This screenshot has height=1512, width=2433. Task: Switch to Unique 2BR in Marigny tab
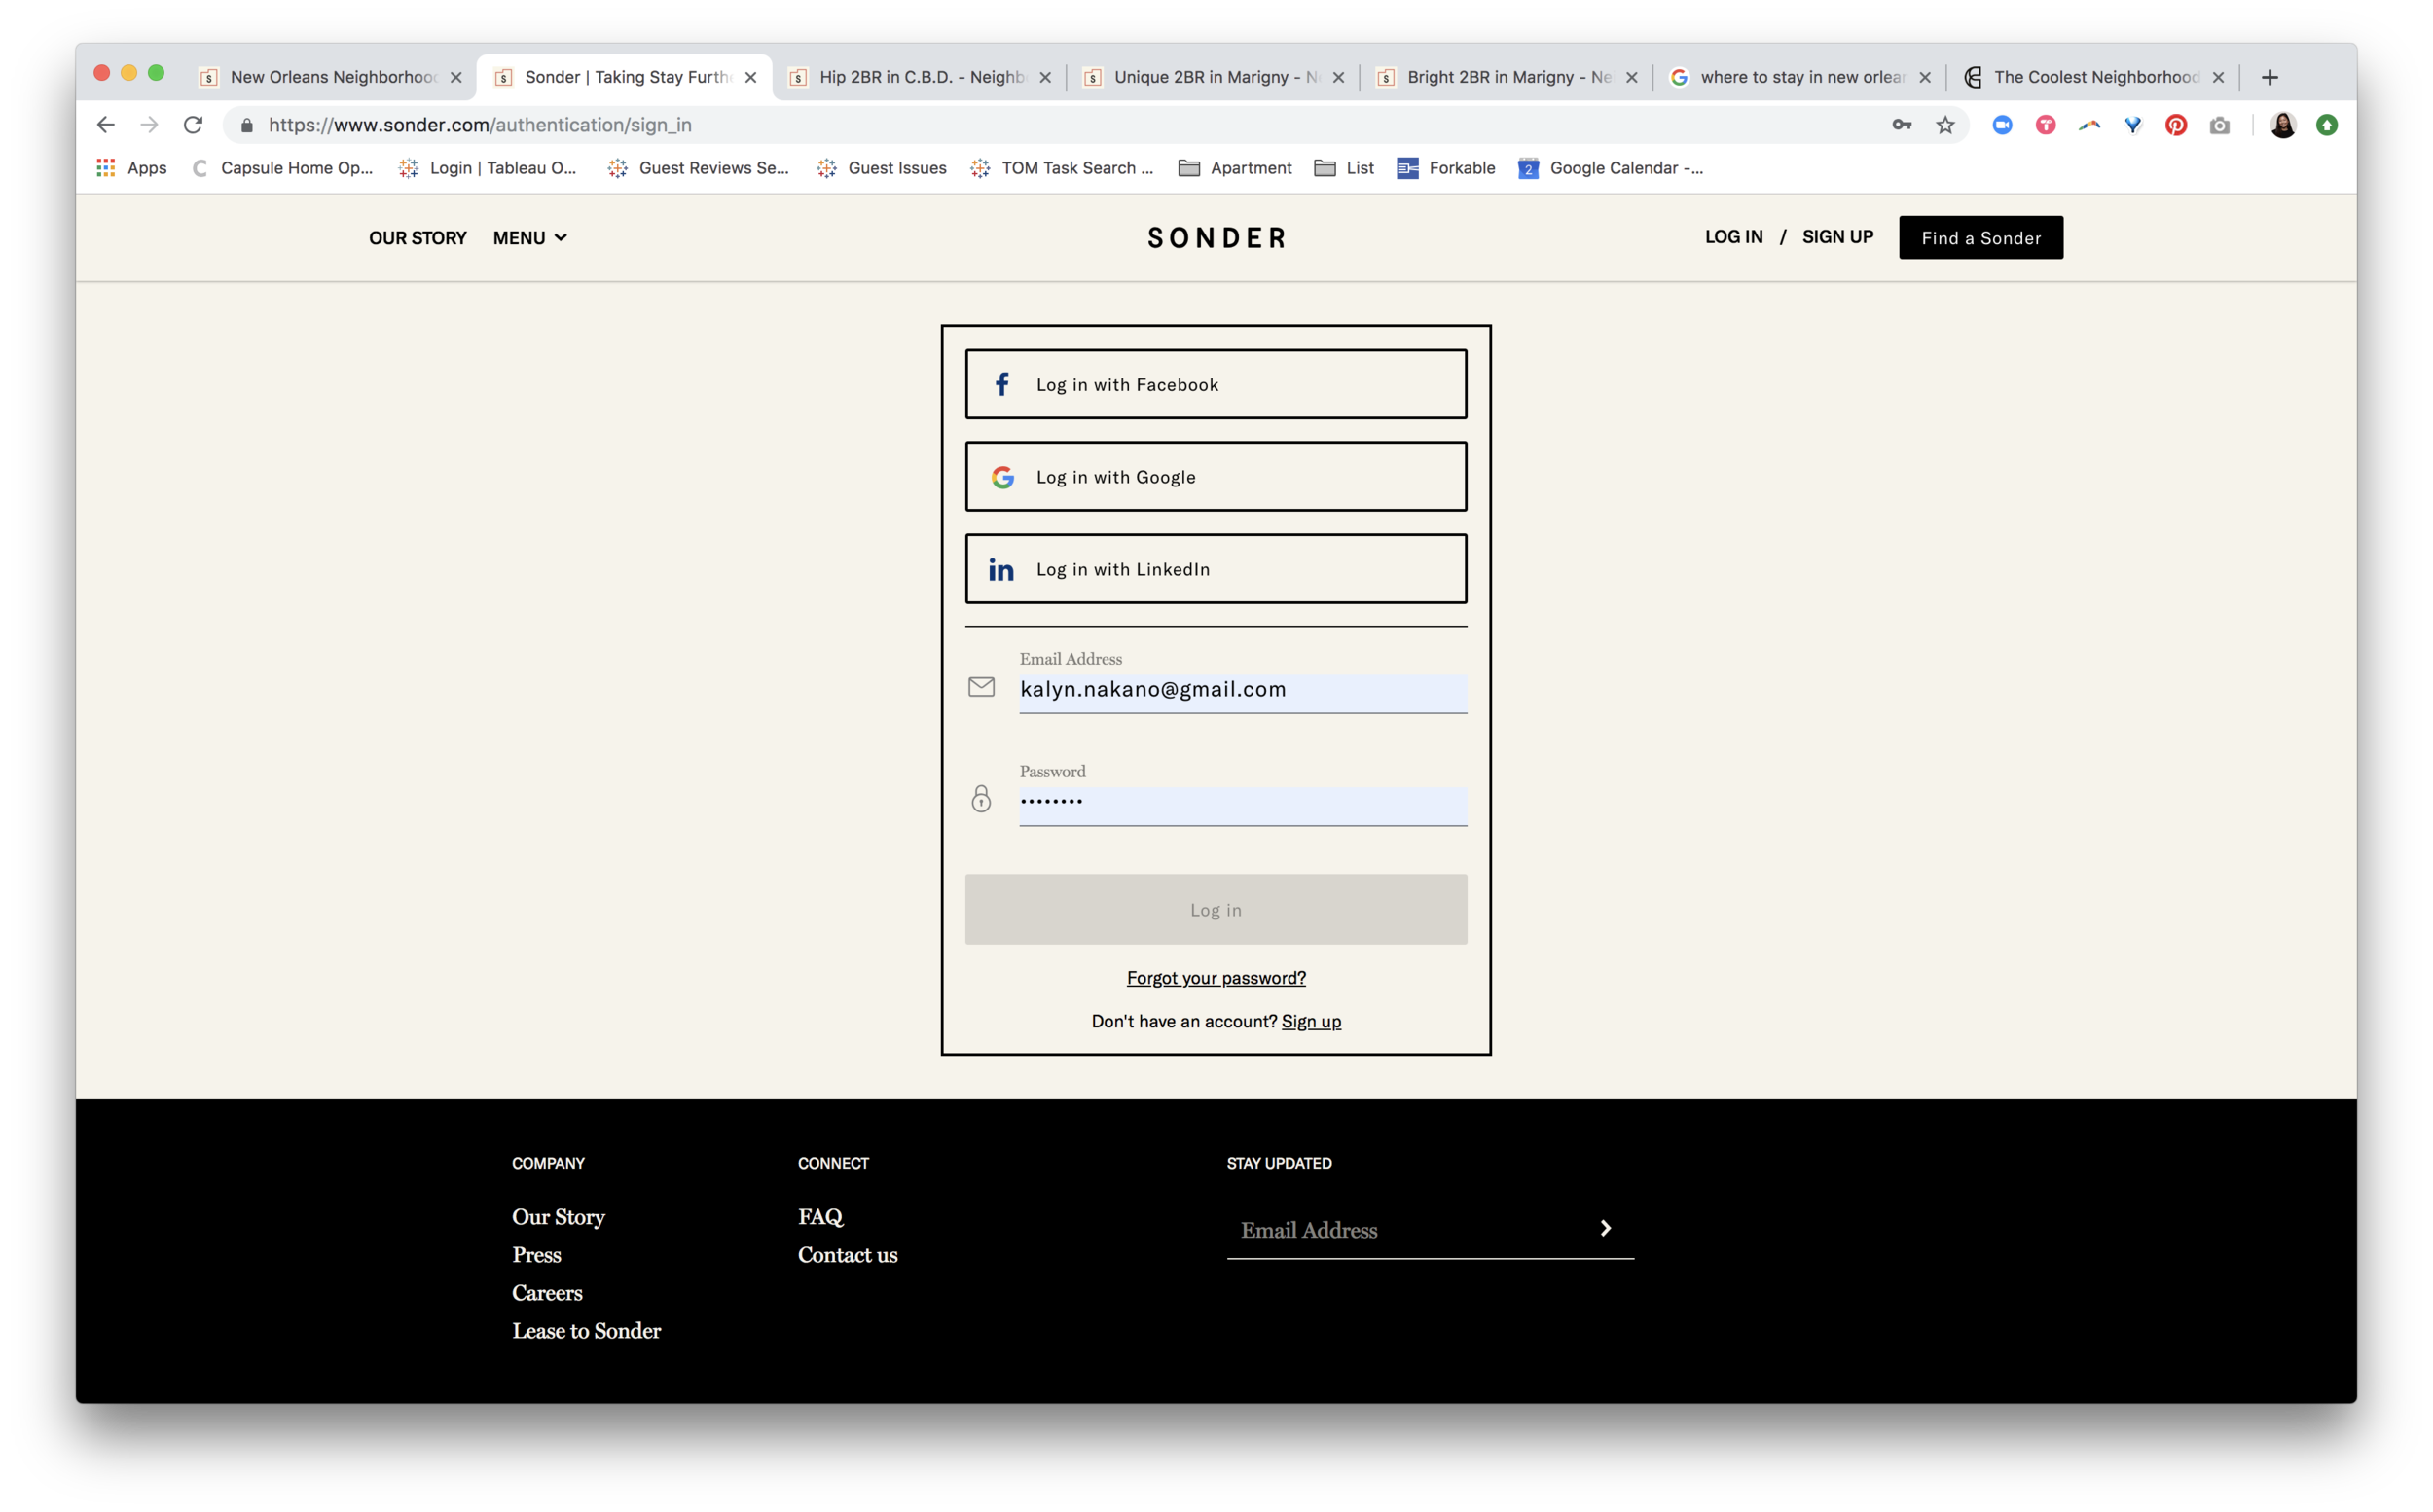click(x=1214, y=77)
